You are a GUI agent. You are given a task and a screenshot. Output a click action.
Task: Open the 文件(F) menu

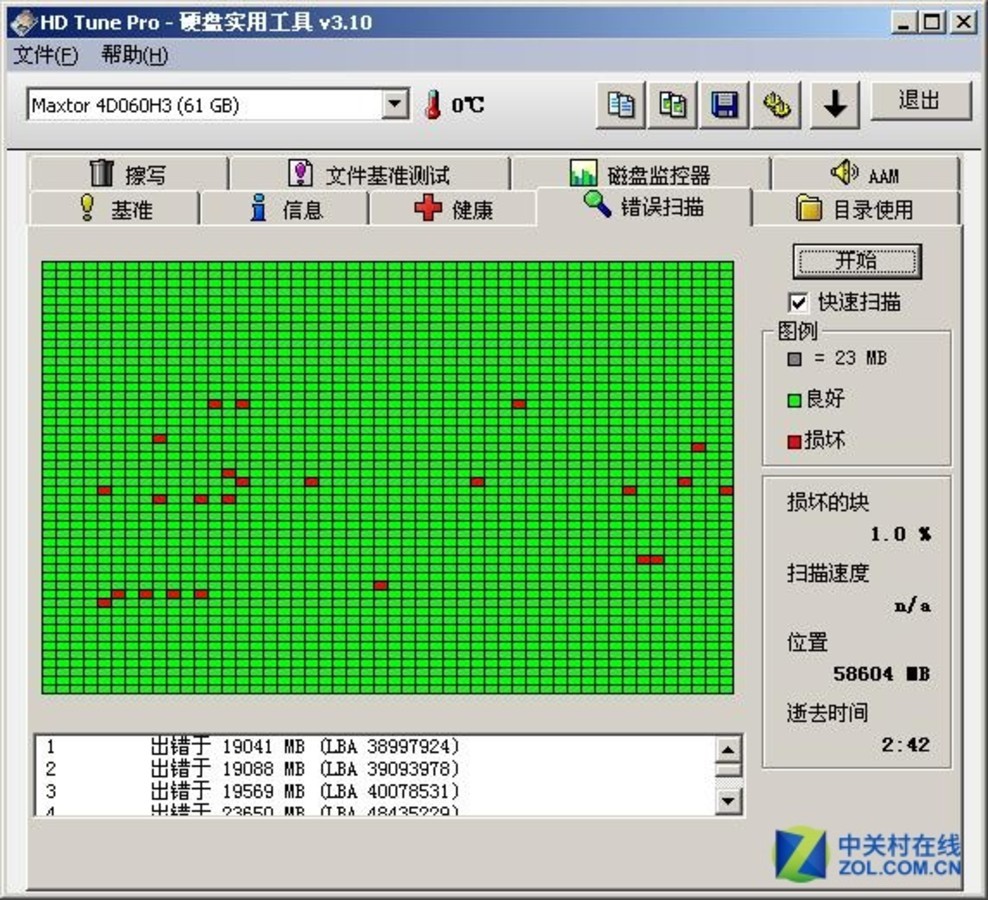[x=45, y=55]
